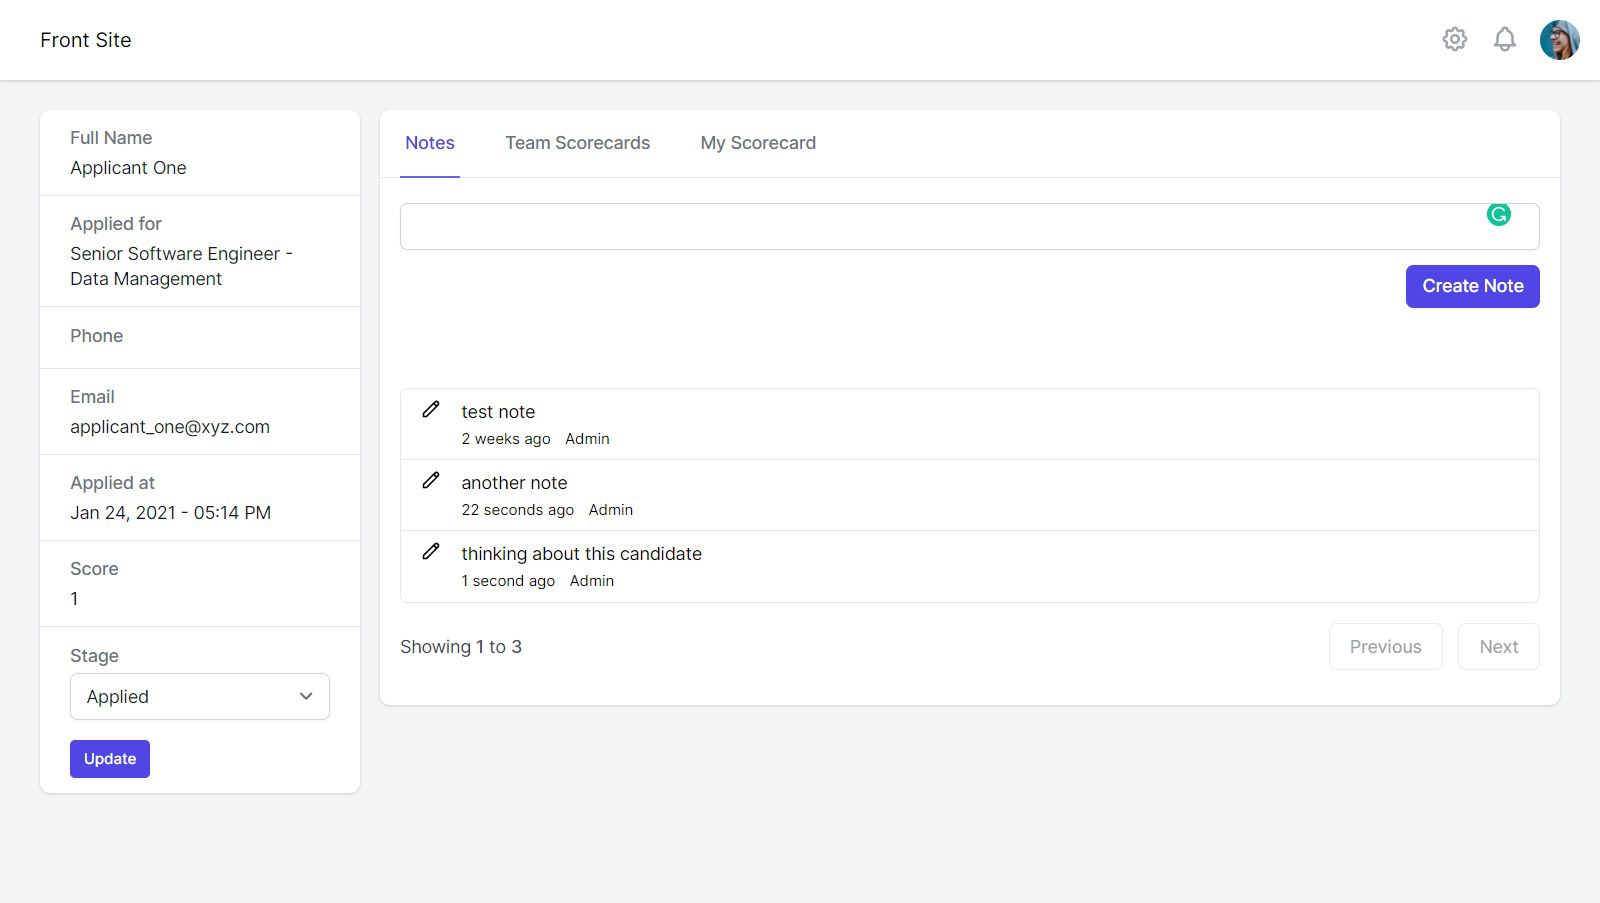This screenshot has height=903, width=1600.
Task: Open the My Scorecard tab
Action: coord(758,143)
